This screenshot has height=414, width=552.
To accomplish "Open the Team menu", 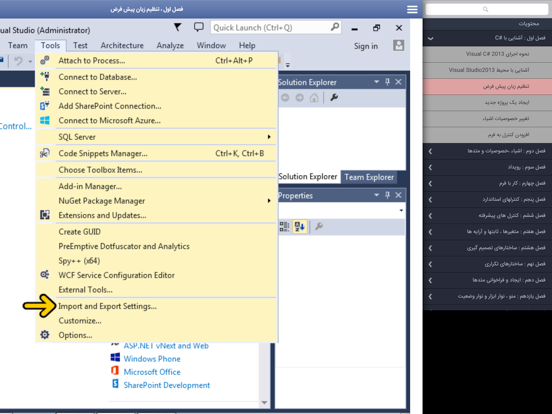I will coord(18,45).
